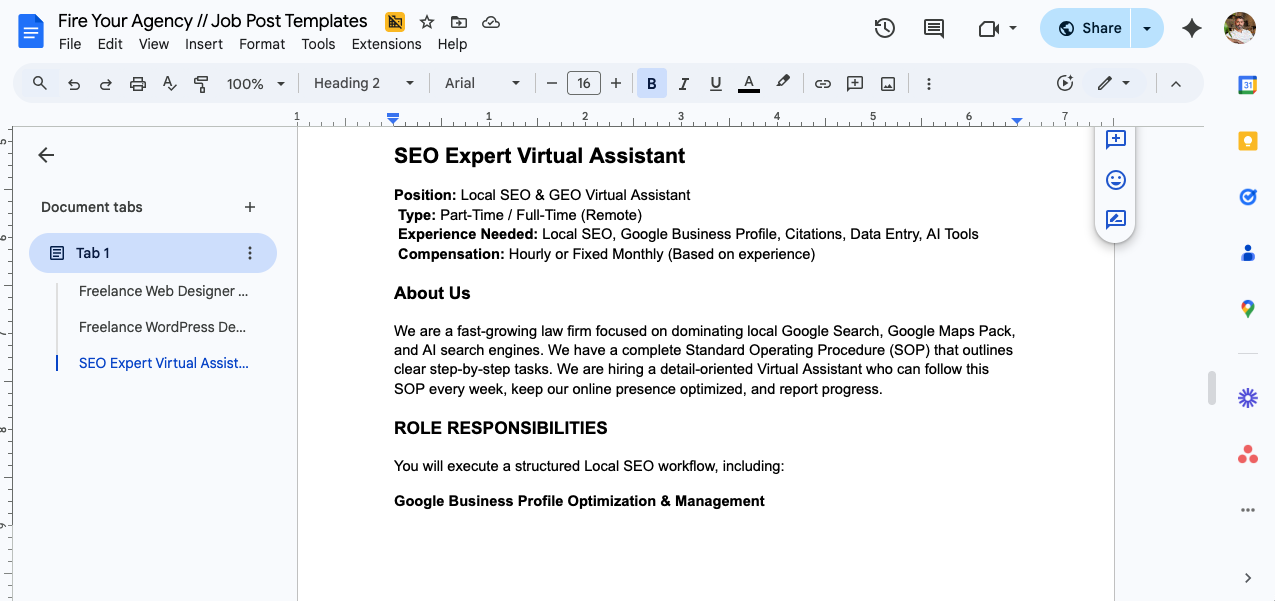Screen dimensions: 1275x601
Task: Toggle underline formatting
Action: tap(716, 84)
